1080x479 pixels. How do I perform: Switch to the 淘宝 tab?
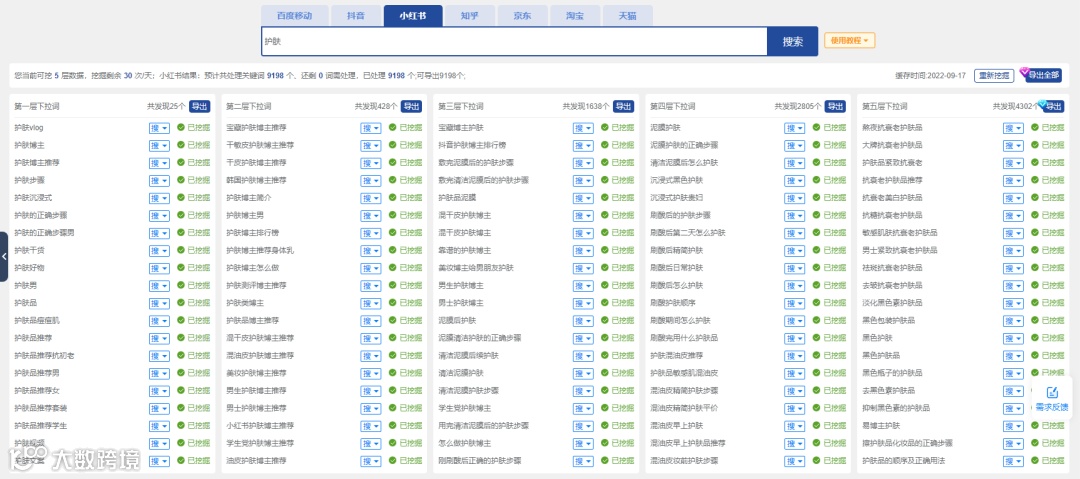574,16
